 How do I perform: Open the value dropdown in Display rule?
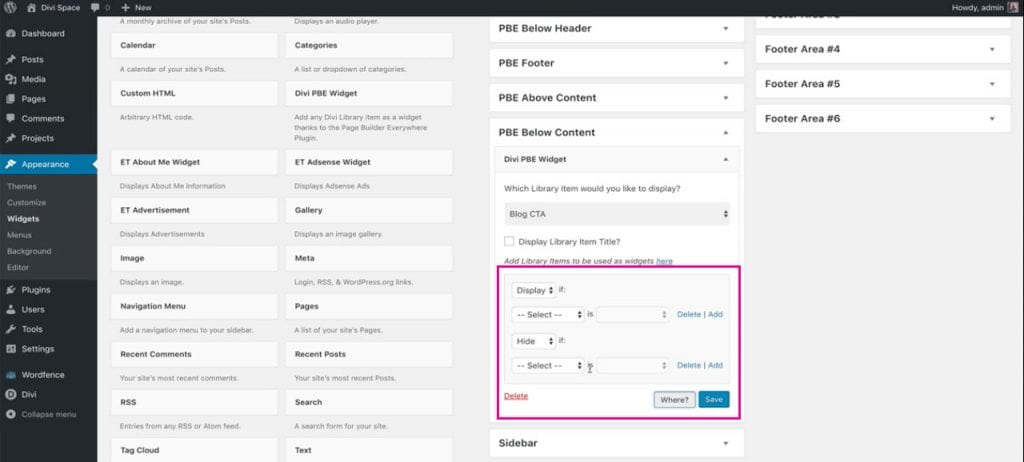(633, 314)
